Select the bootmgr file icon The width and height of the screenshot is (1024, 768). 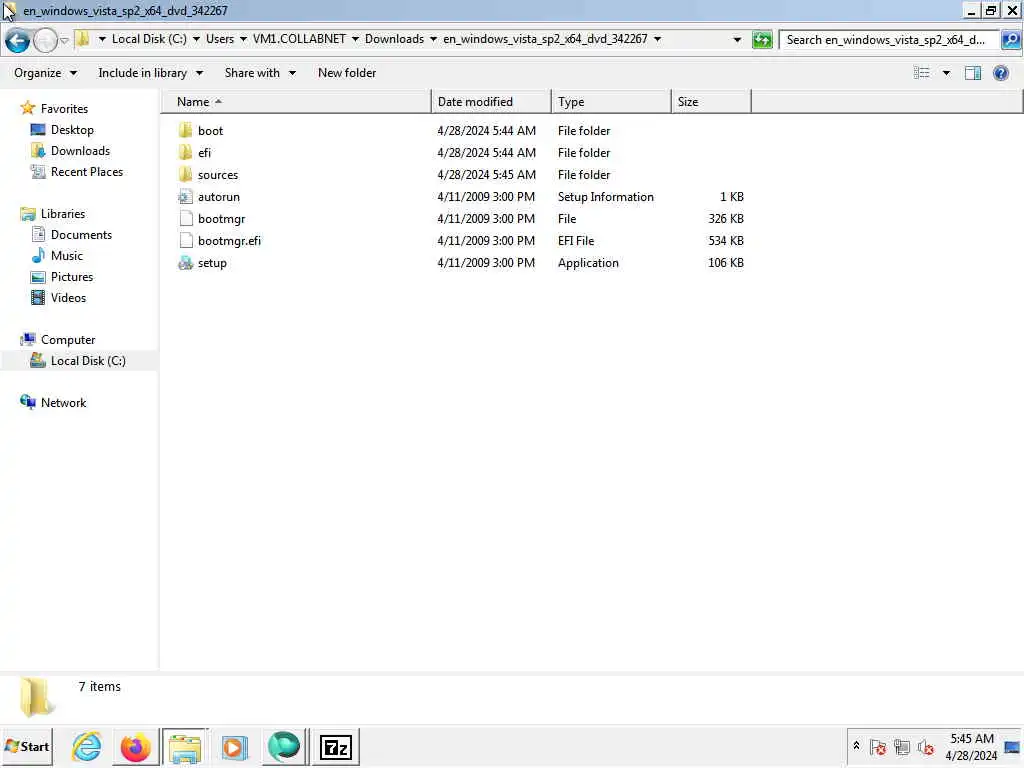point(185,219)
